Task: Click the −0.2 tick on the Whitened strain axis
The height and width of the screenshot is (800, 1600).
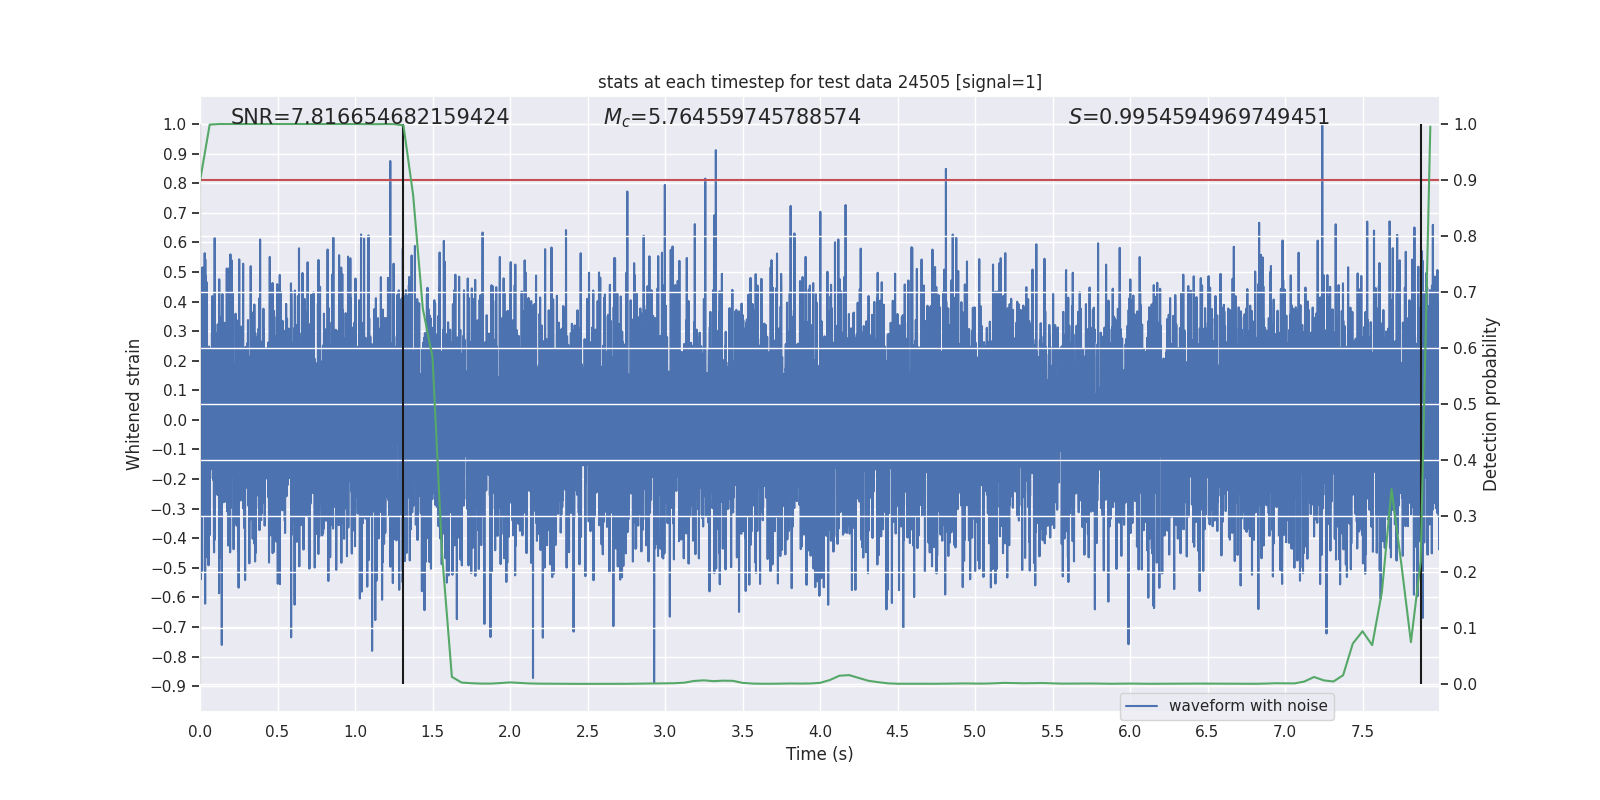Action: coord(169,480)
